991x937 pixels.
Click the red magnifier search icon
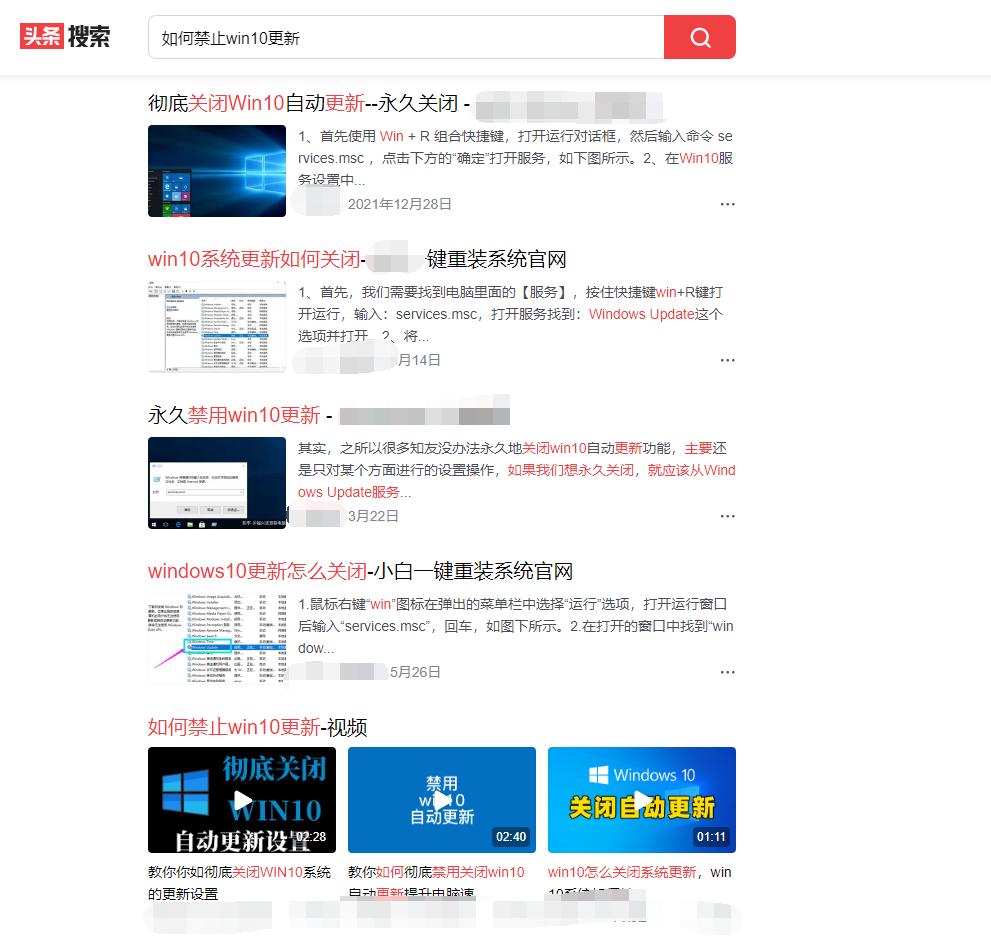pos(699,36)
